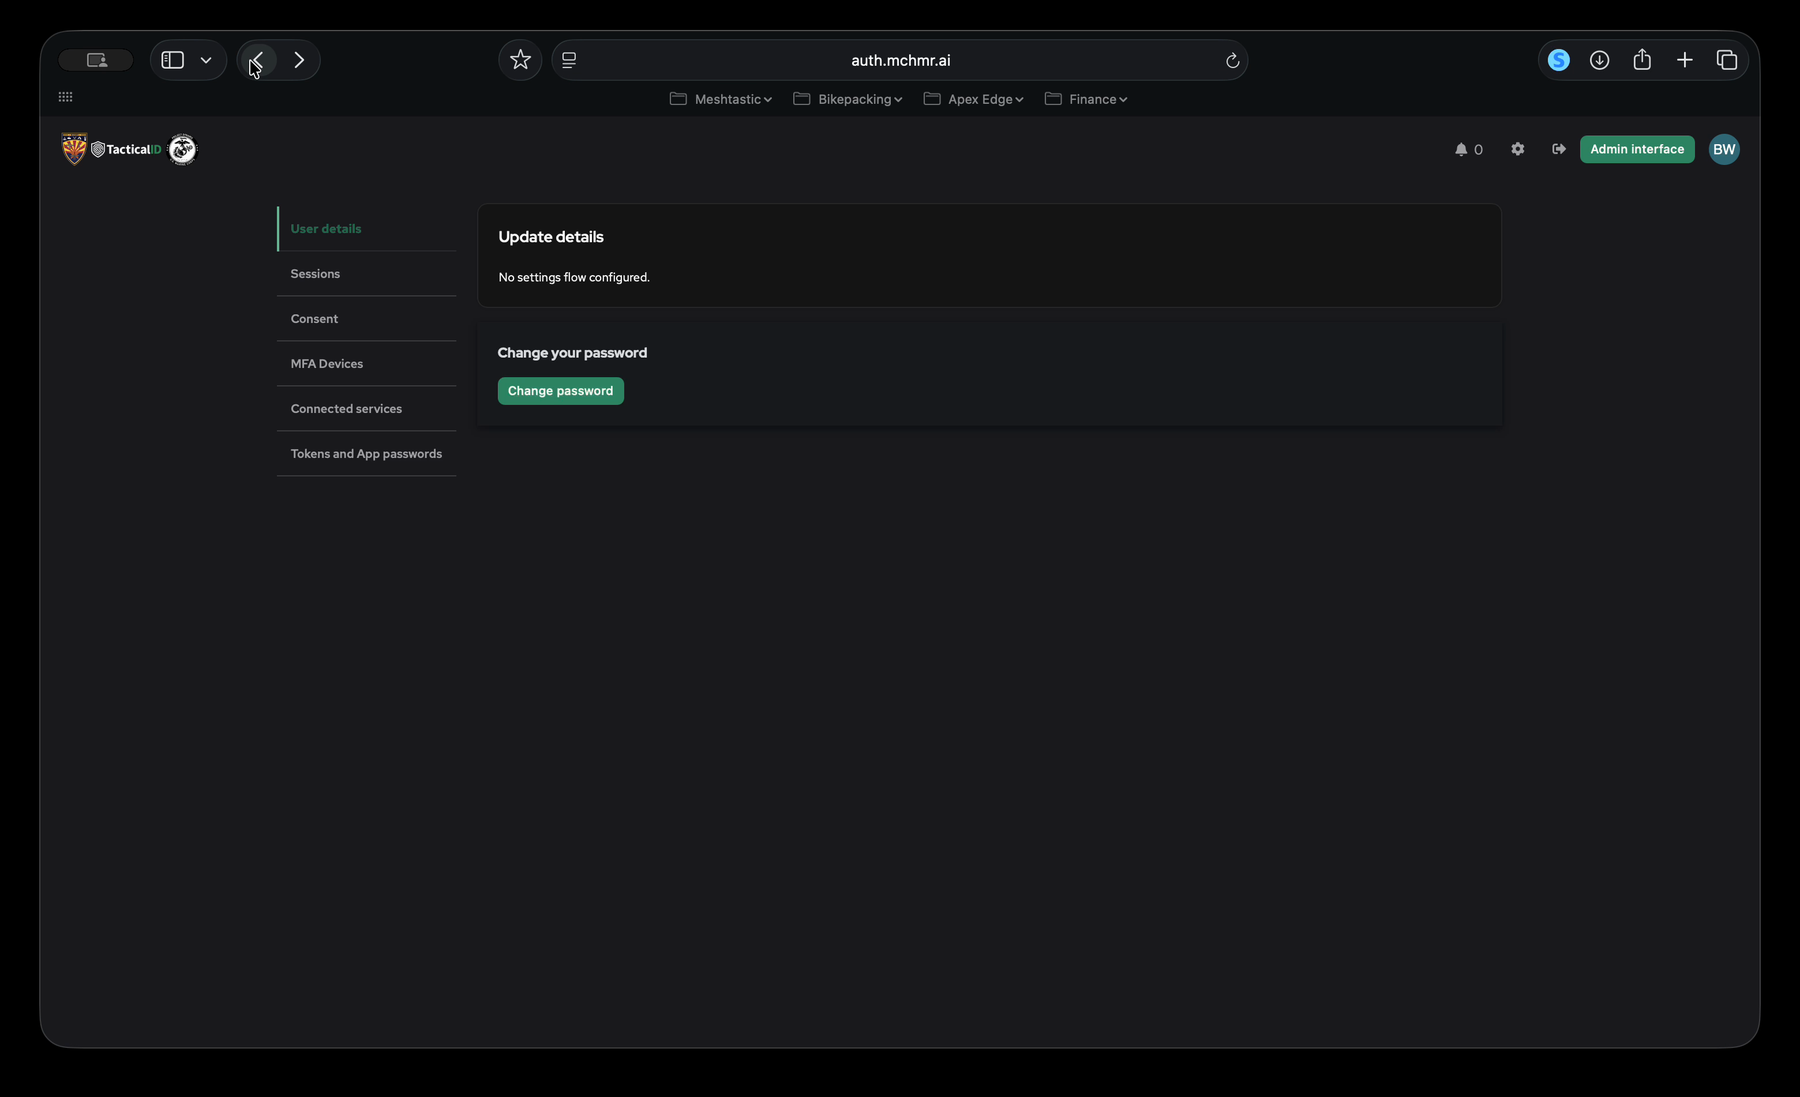Screen dimensions: 1800x1097
Task: Click the apps grid icon below toolbar
Action: (65, 97)
